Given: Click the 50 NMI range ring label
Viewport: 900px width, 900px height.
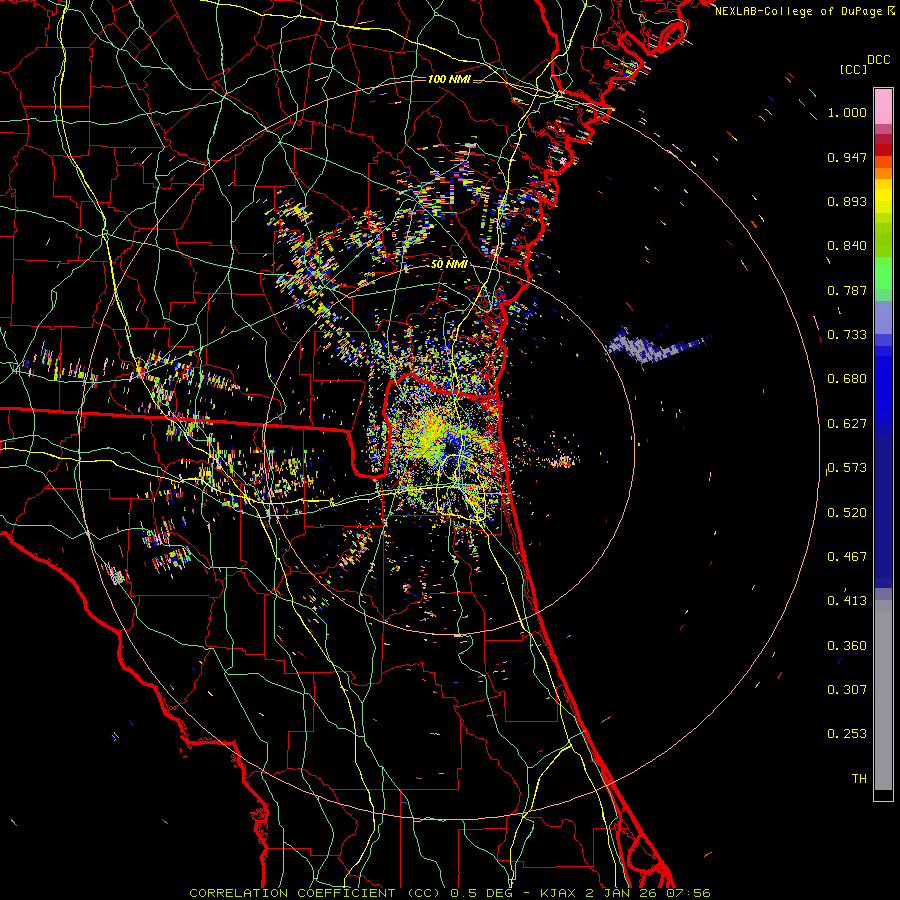Looking at the screenshot, I should click(449, 264).
